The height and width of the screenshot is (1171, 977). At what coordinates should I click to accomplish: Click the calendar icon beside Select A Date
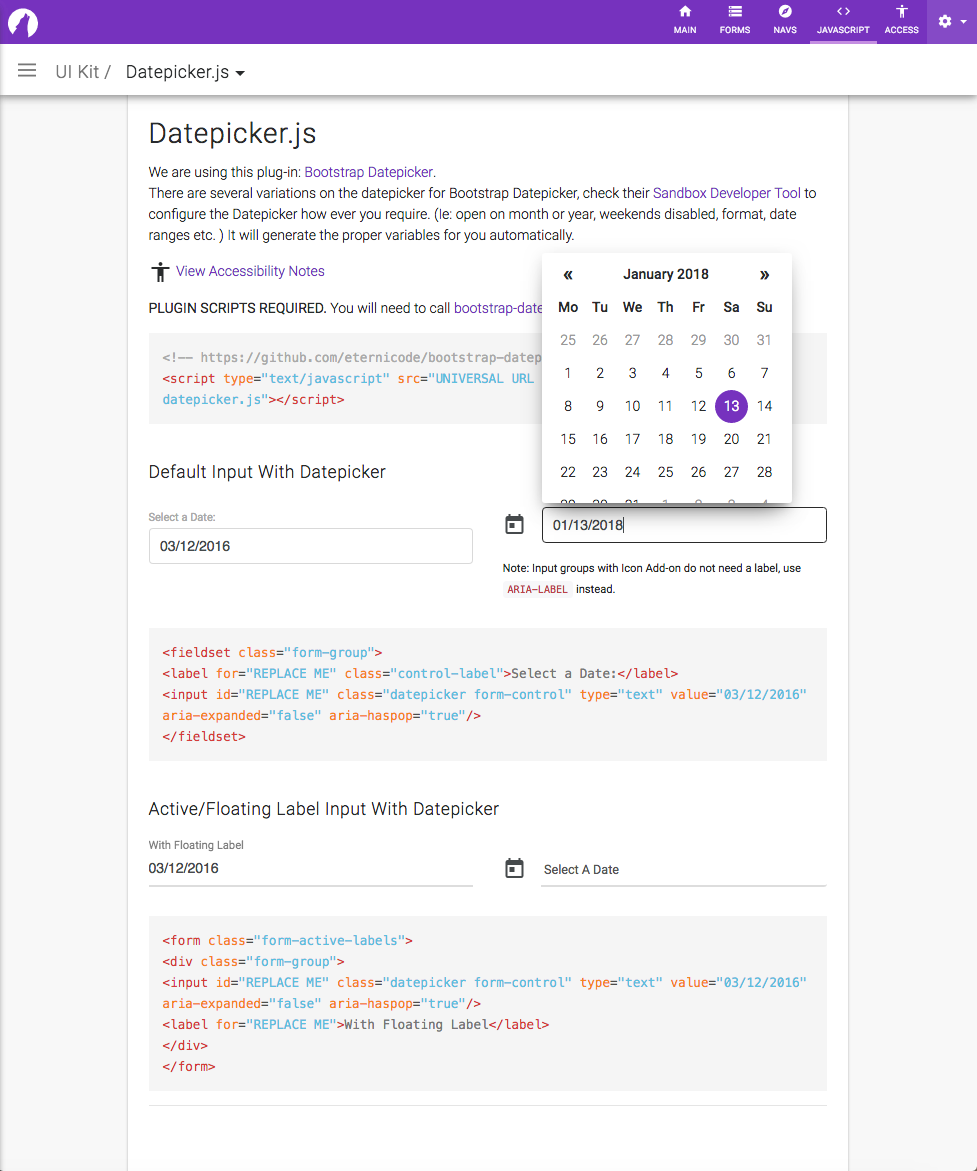(x=515, y=868)
